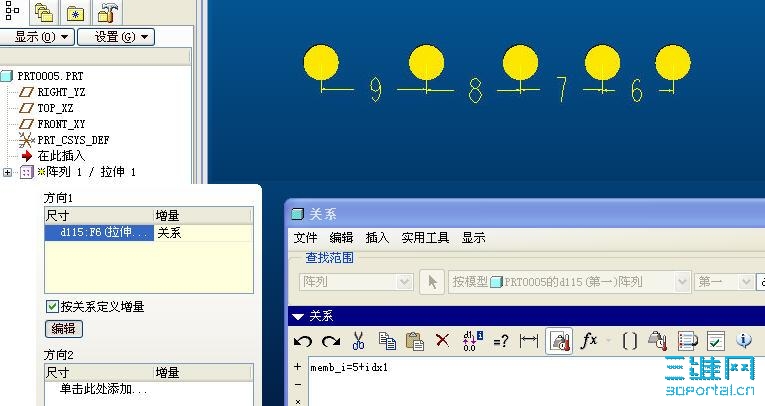The width and height of the screenshot is (765, 406).
Task: Click the 尺寸 column header in 方向1
Action: point(100,216)
